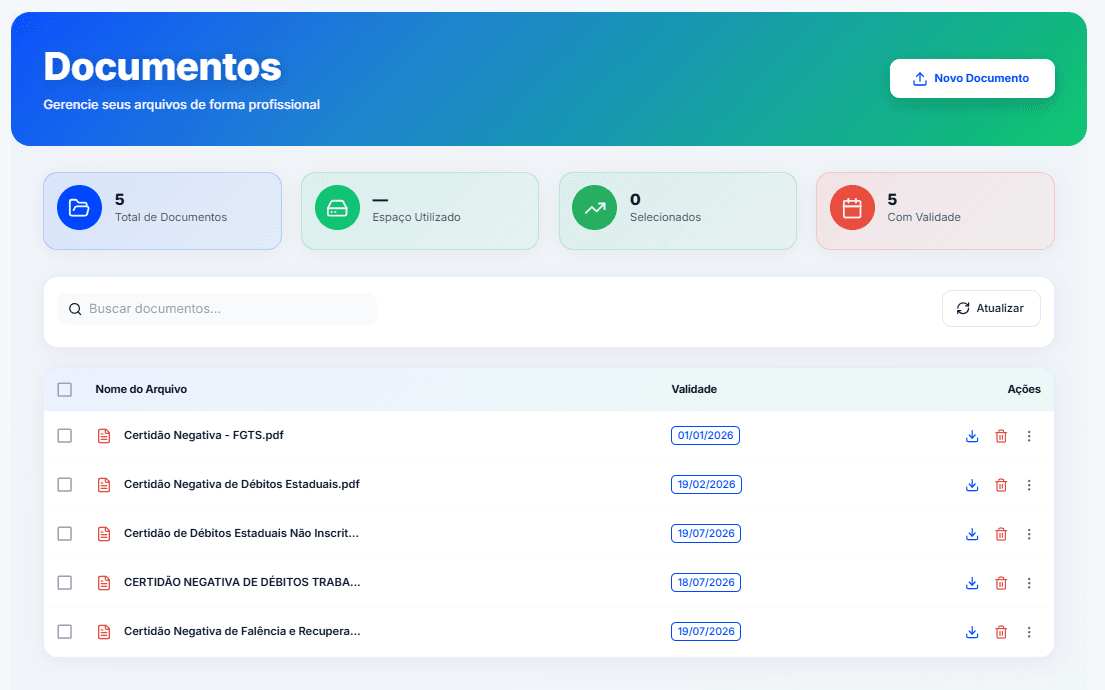Image resolution: width=1105 pixels, height=690 pixels.
Task: Toggle the select-all checkbox in table header
Action: coord(65,389)
